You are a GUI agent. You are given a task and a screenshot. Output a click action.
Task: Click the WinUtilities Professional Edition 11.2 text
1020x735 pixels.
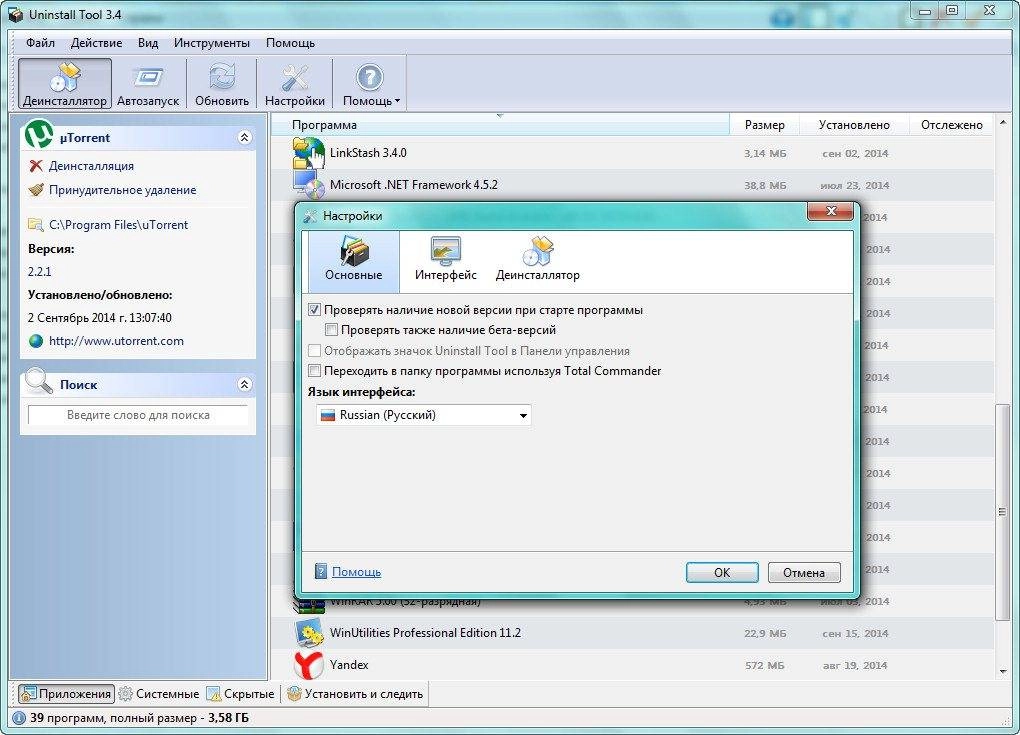pos(425,633)
